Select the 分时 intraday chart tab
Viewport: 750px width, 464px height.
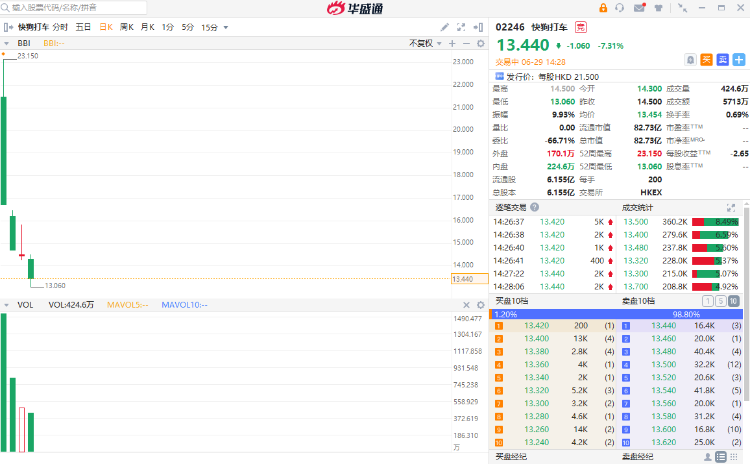(x=60, y=27)
